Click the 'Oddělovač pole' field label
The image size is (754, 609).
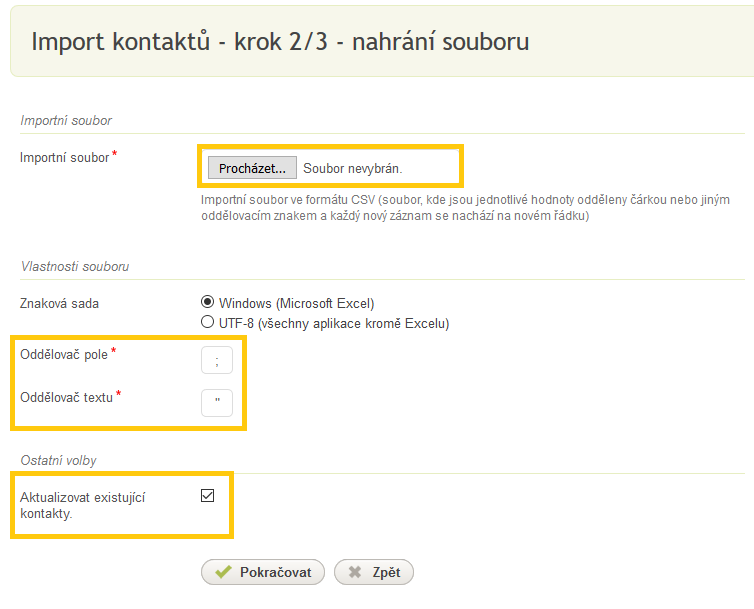(x=64, y=354)
